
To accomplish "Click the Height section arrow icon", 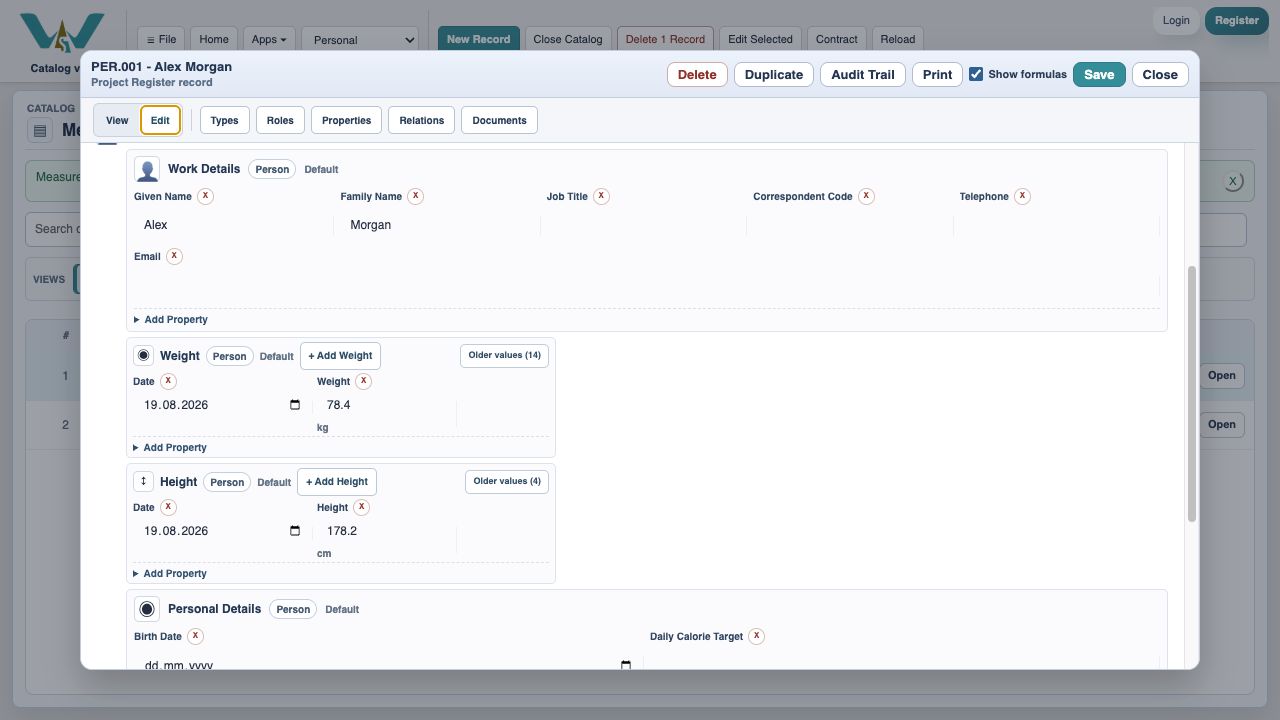I will pyautogui.click(x=143, y=481).
